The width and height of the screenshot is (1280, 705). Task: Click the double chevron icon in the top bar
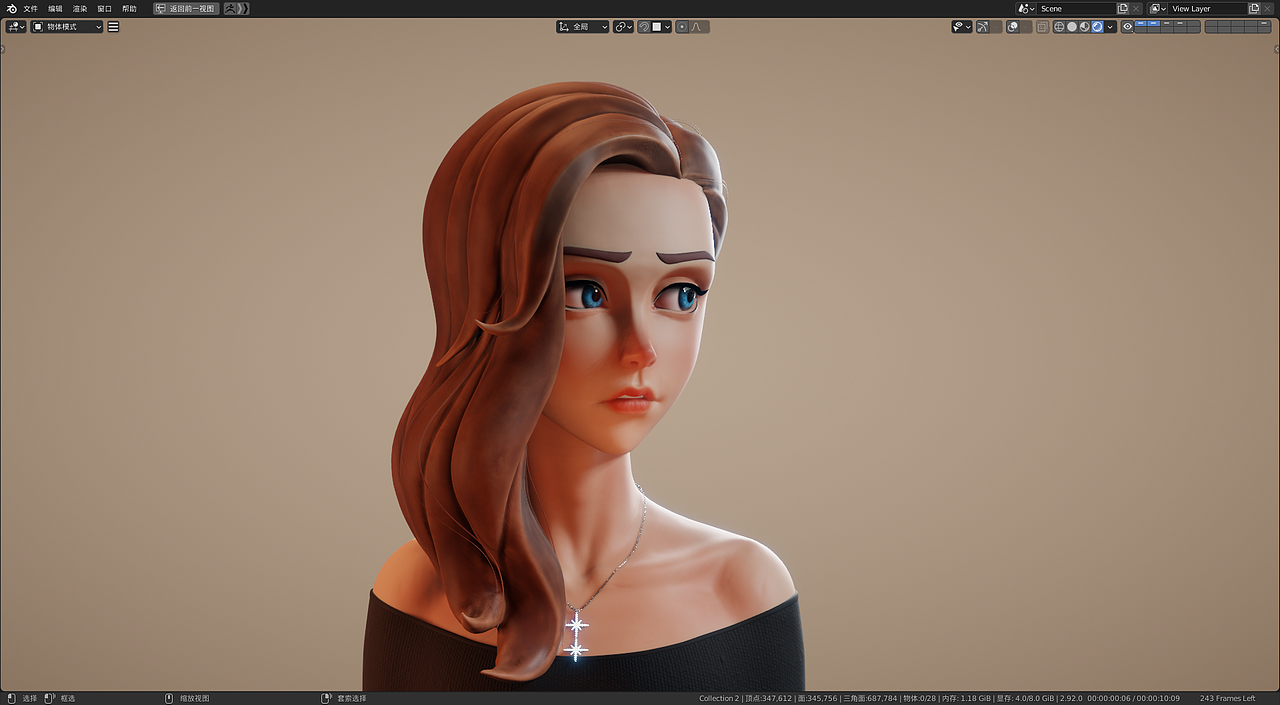click(x=244, y=8)
